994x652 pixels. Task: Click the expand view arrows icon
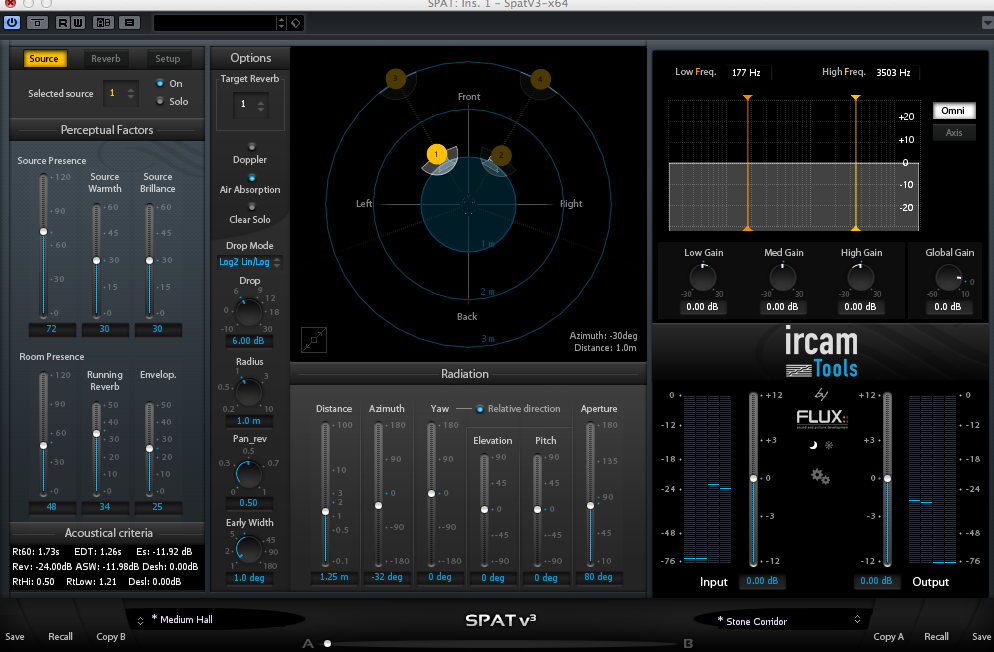[315, 341]
